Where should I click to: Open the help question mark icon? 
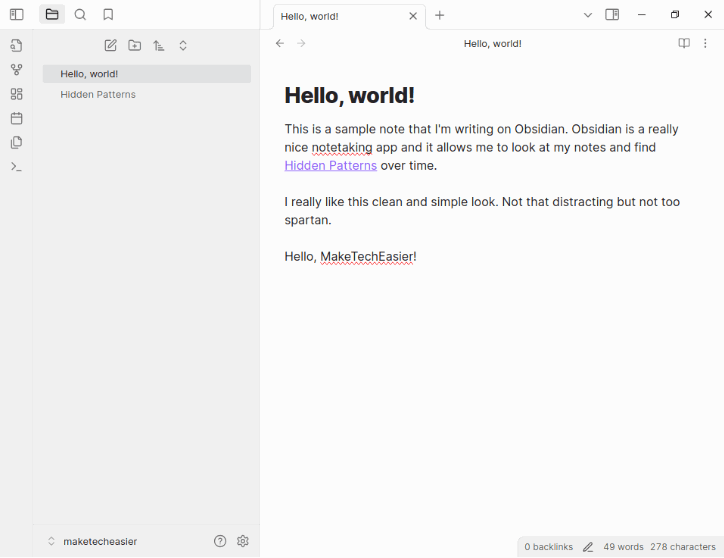[220, 541]
